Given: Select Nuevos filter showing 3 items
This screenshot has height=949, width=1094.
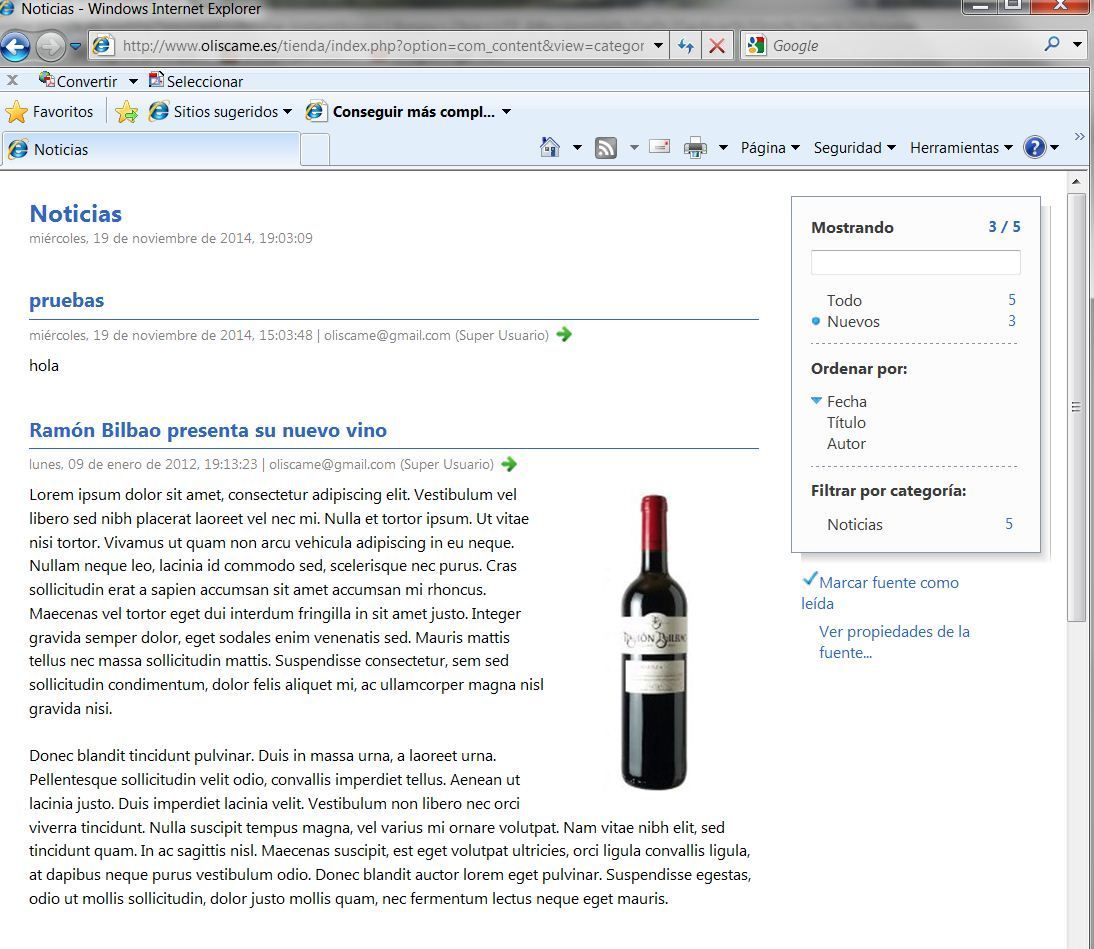Looking at the screenshot, I should (x=914, y=322).
